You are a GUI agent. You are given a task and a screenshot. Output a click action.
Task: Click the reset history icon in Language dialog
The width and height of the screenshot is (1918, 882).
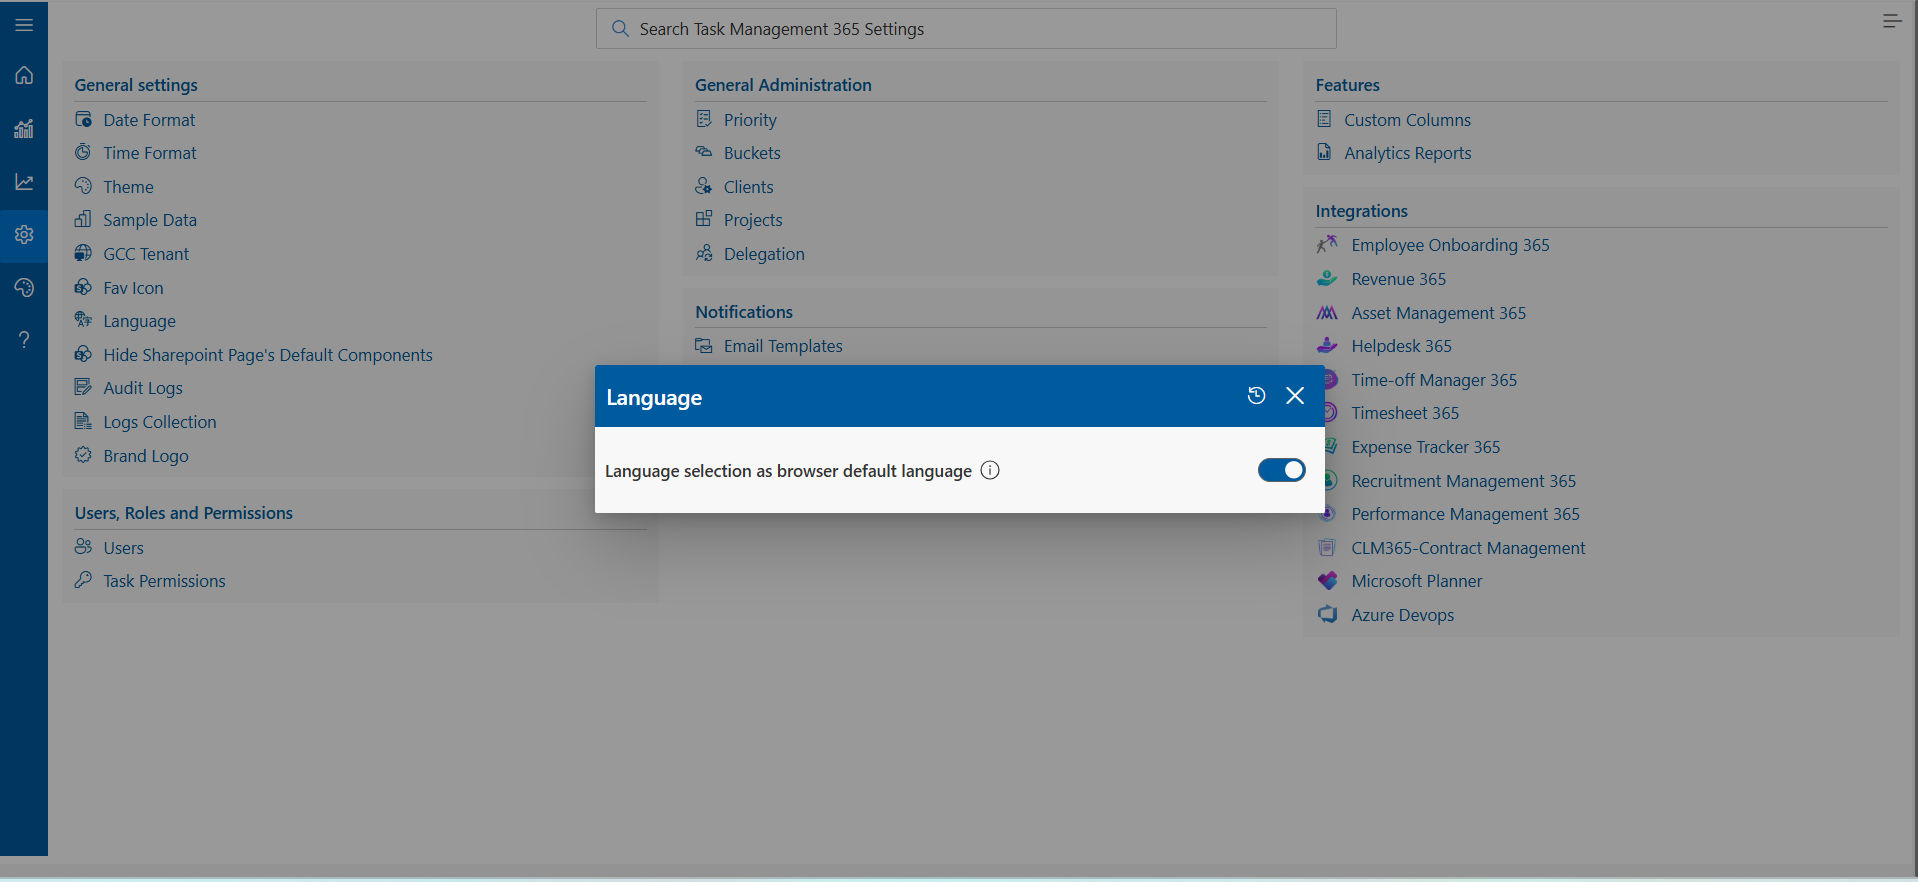[x=1257, y=396]
